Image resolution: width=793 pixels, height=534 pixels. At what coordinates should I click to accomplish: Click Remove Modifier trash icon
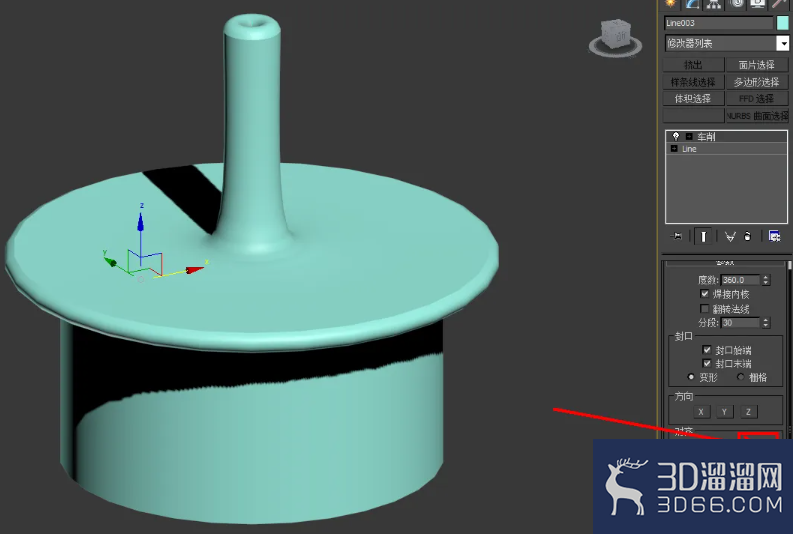pyautogui.click(x=747, y=236)
